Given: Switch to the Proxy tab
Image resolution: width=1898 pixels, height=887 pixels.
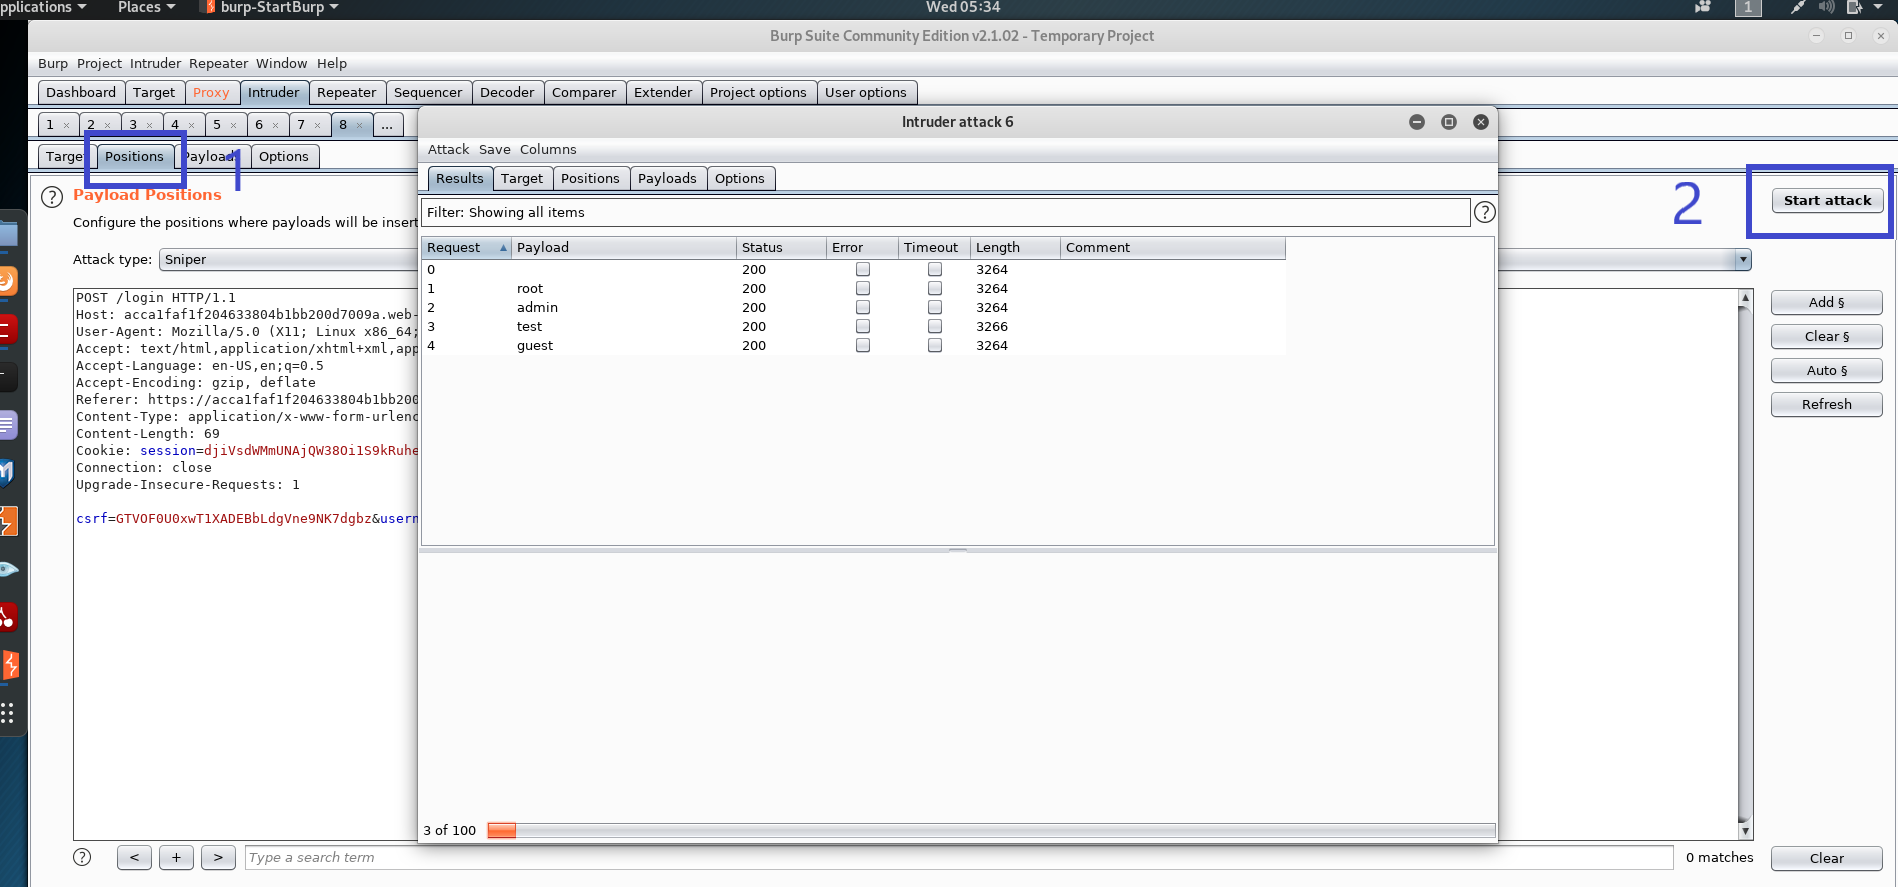Looking at the screenshot, I should pos(211,92).
